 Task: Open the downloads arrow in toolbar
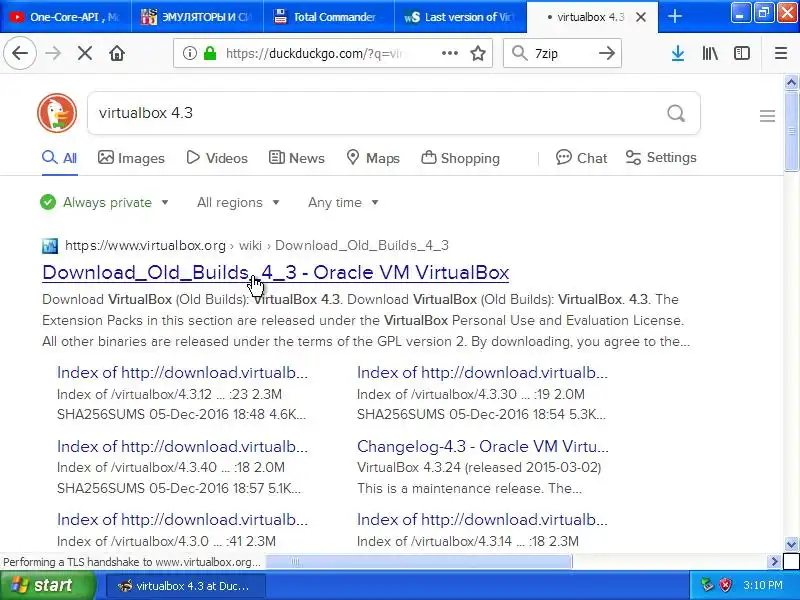pos(678,53)
